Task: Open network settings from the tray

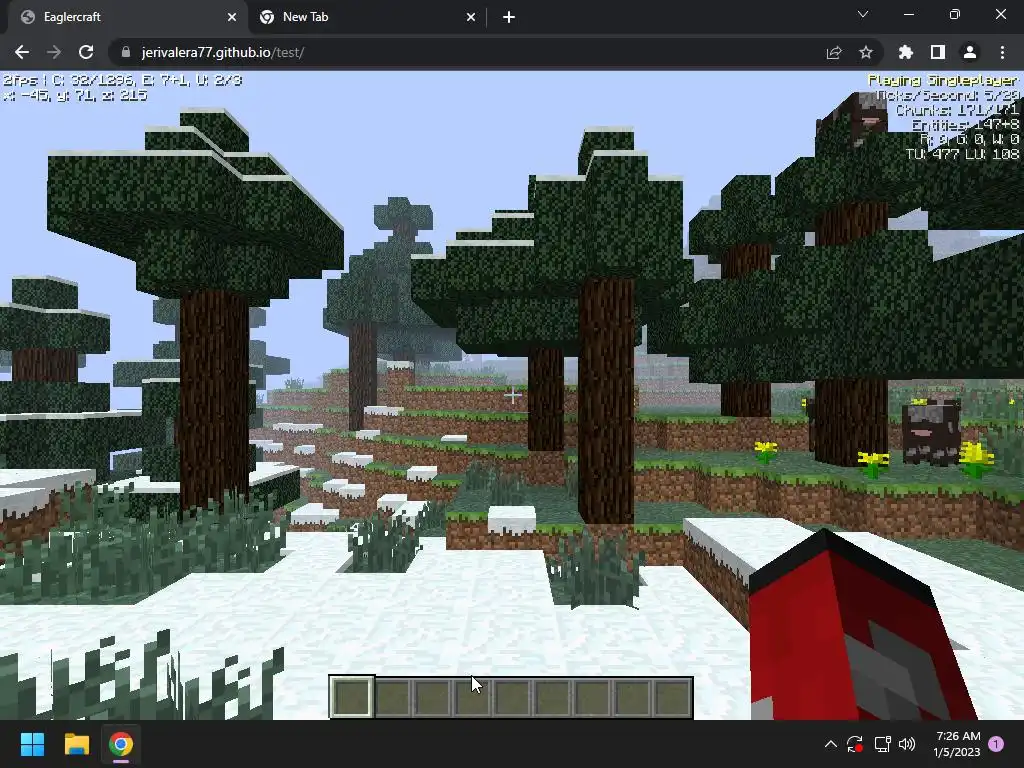Action: [882, 744]
